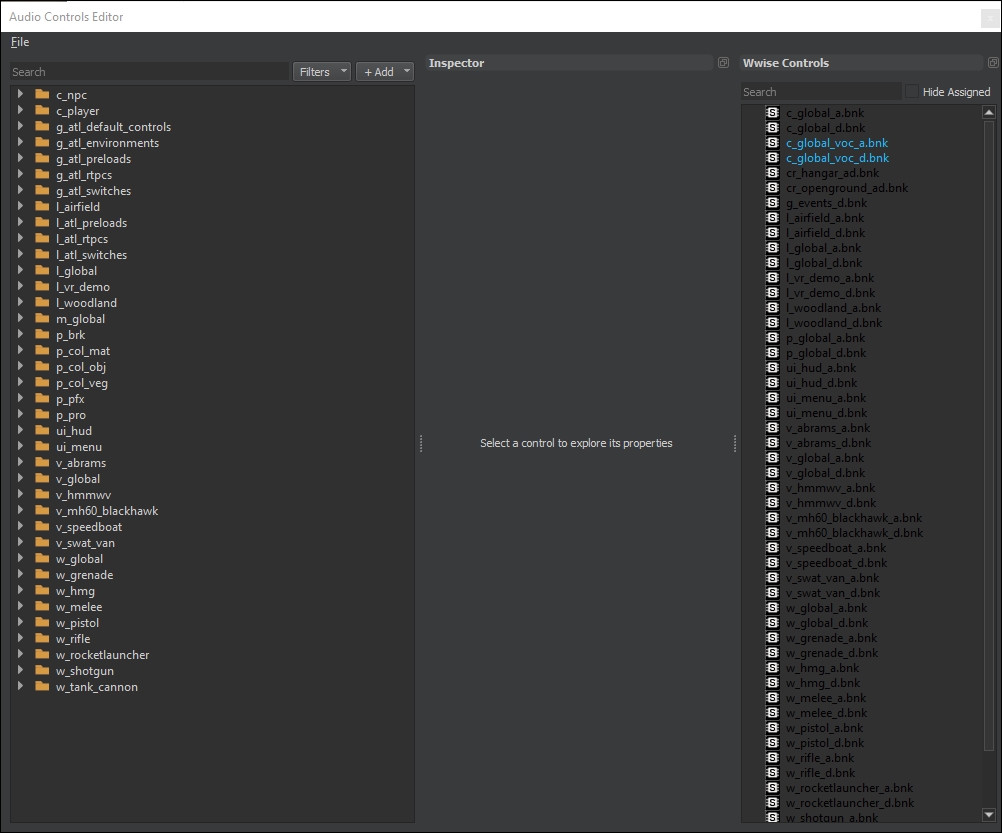This screenshot has width=1002, height=833.
Task: Focus the audio controls Search field
Action: [x=150, y=72]
